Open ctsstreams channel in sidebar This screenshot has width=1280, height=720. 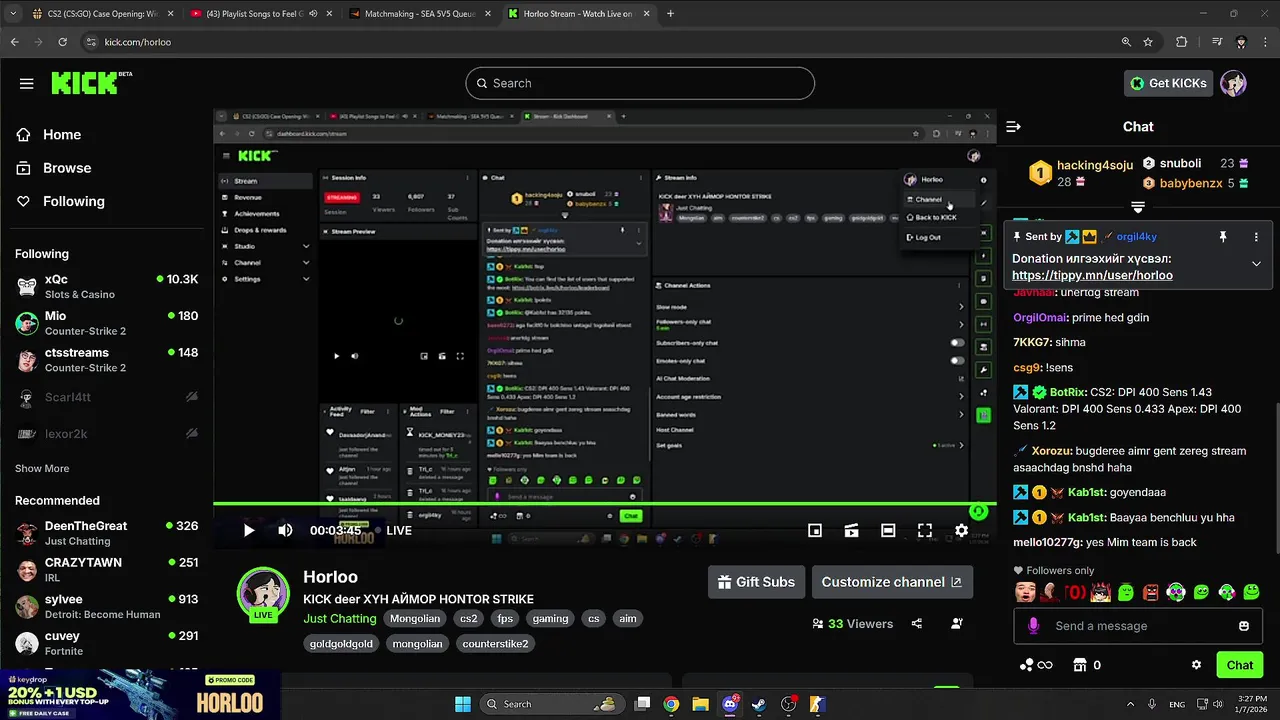(107, 360)
